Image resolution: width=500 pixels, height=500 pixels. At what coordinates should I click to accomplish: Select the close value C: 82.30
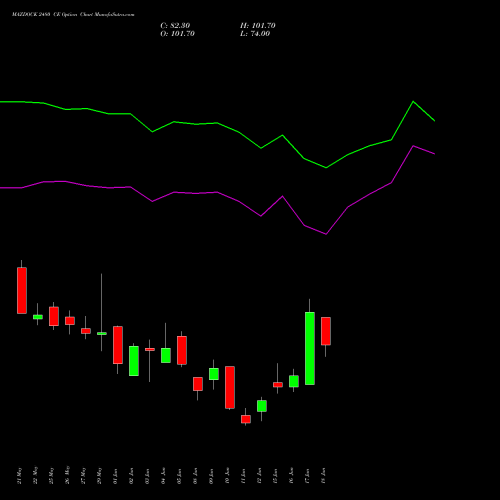coord(175,26)
